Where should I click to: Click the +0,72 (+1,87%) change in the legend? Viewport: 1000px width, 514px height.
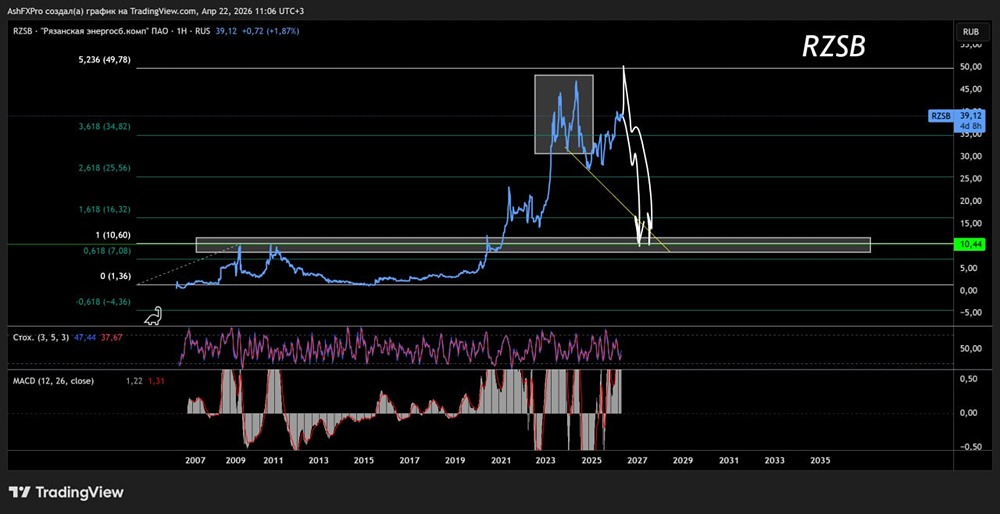point(272,31)
